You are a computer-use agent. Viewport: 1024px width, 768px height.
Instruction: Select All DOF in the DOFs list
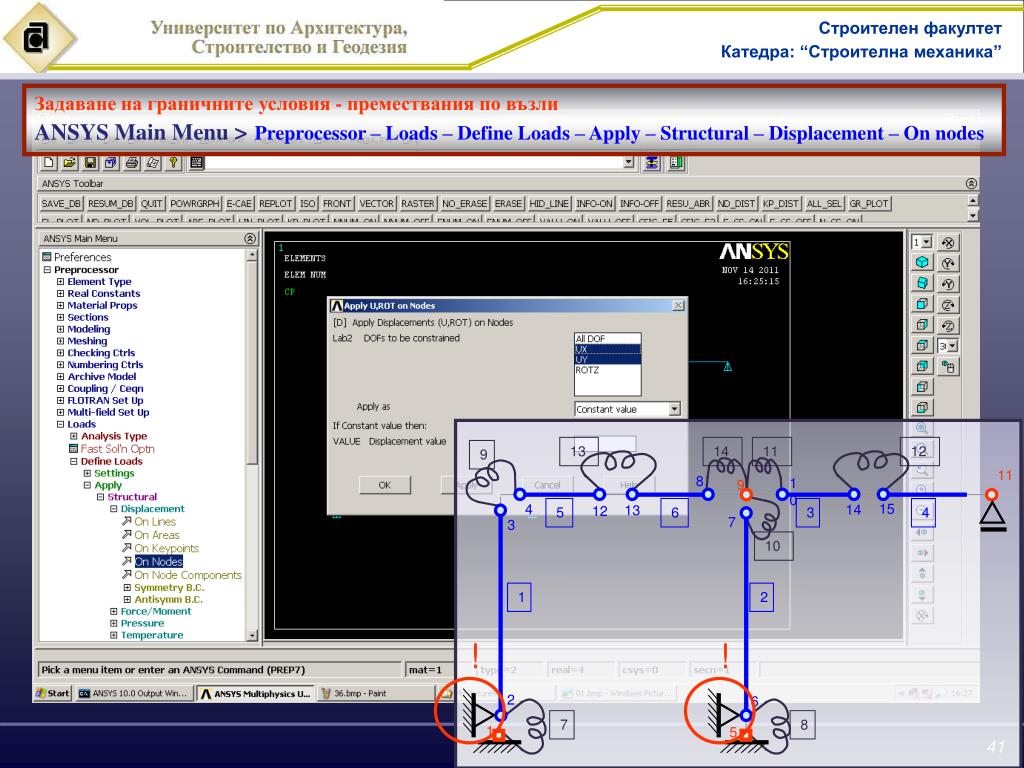coord(607,339)
